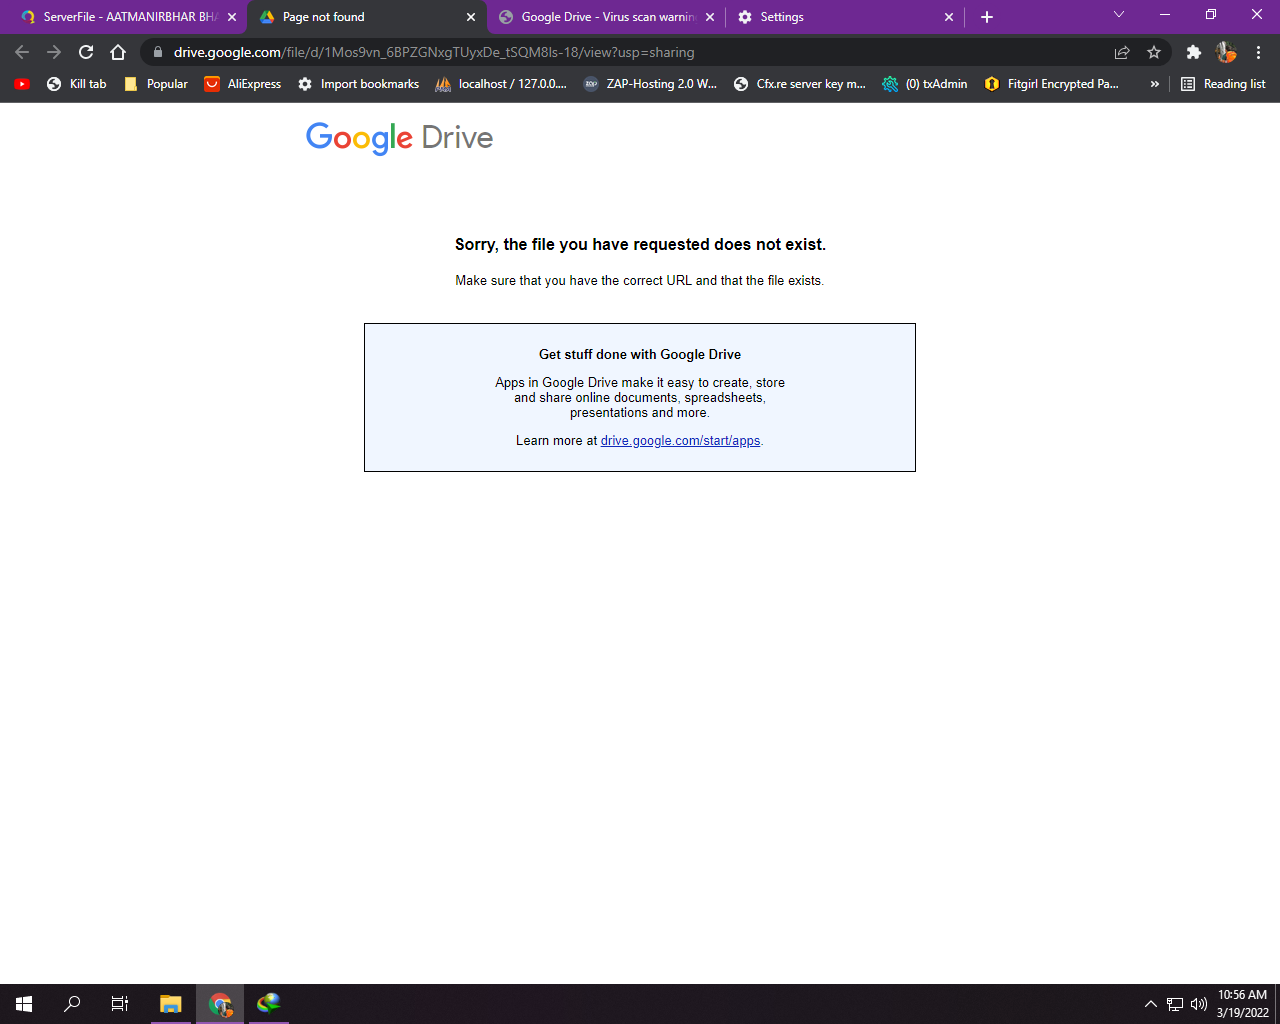The image size is (1280, 1024).
Task: Open Chrome's three-dot menu
Action: (1258, 52)
